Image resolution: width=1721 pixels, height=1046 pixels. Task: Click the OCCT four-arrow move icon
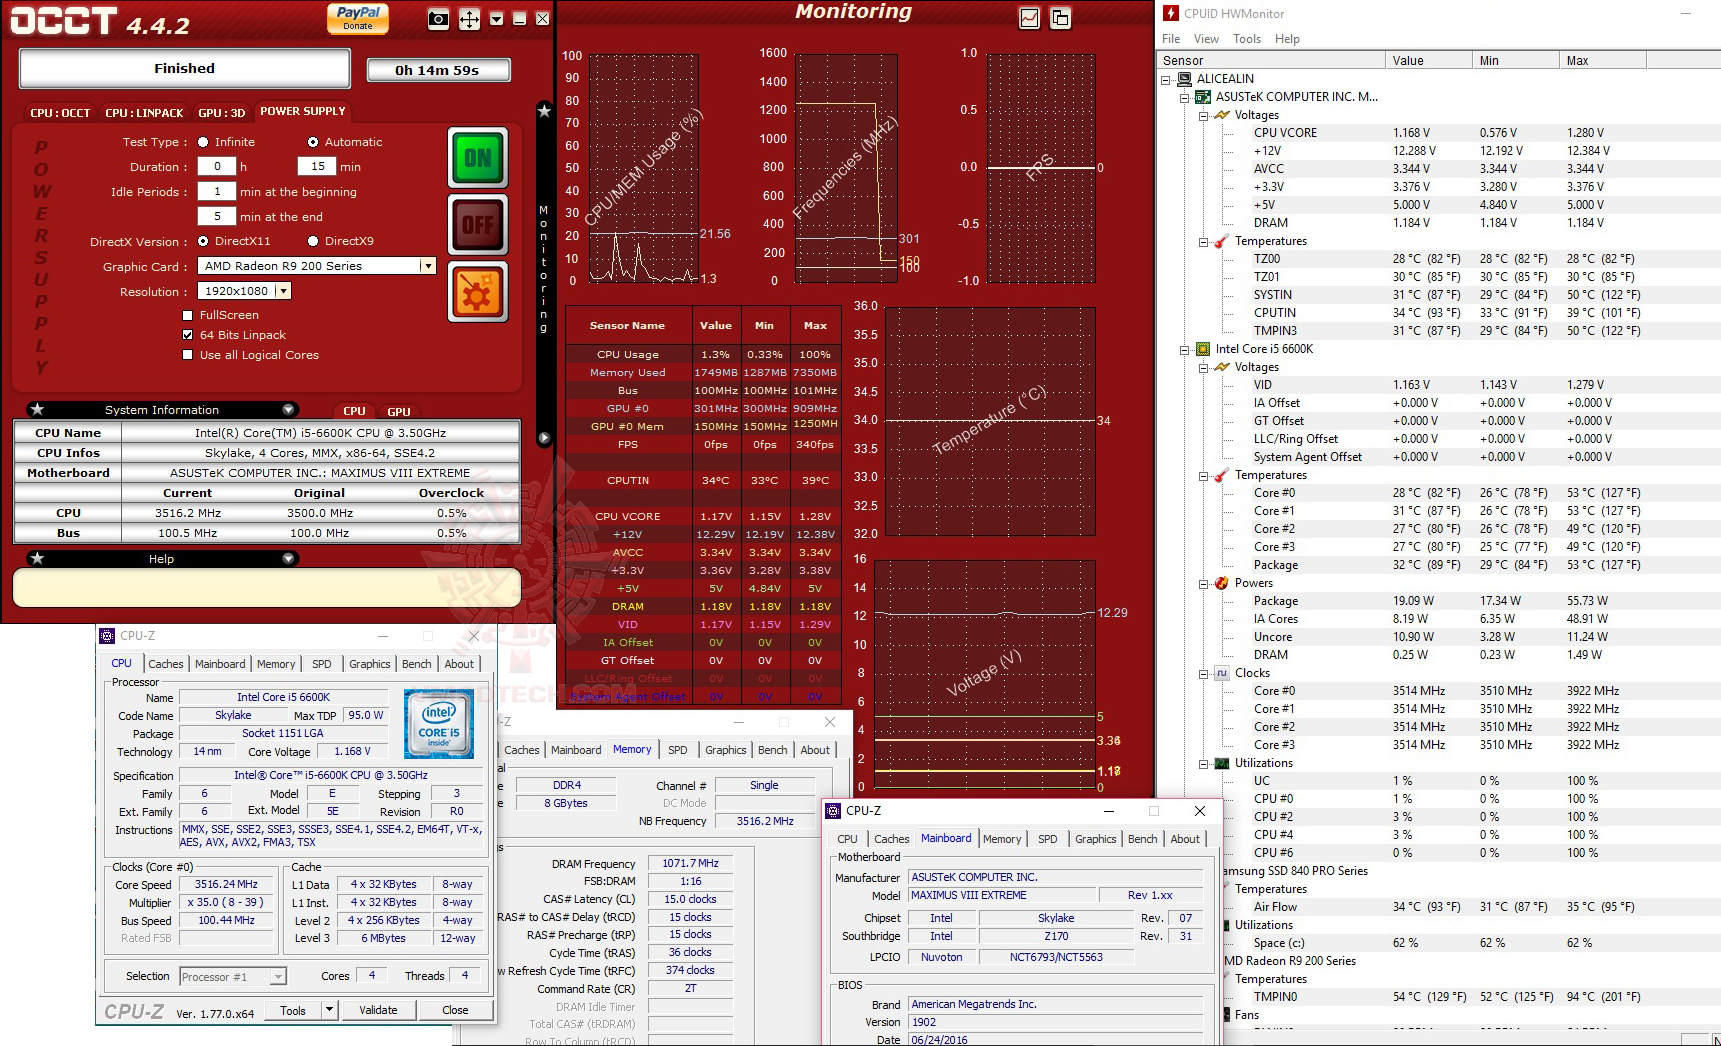[469, 19]
